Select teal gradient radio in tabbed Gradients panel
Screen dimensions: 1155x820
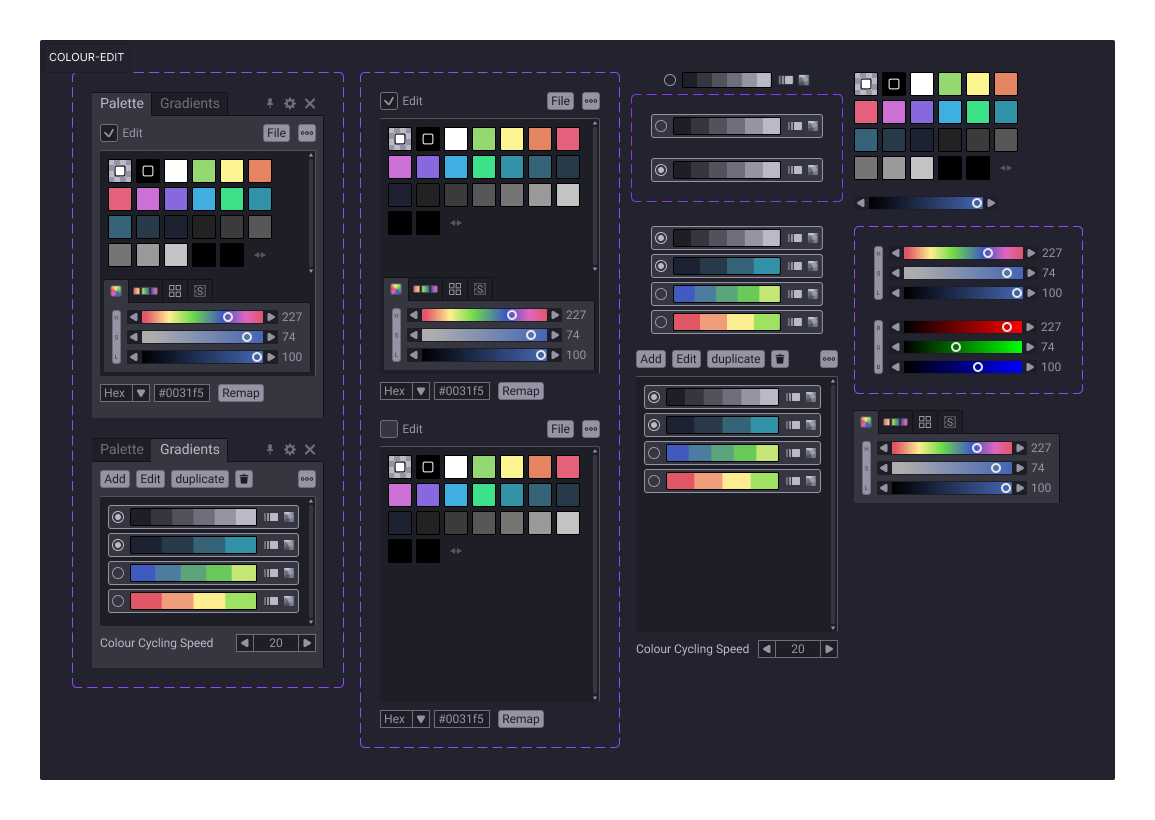(118, 545)
